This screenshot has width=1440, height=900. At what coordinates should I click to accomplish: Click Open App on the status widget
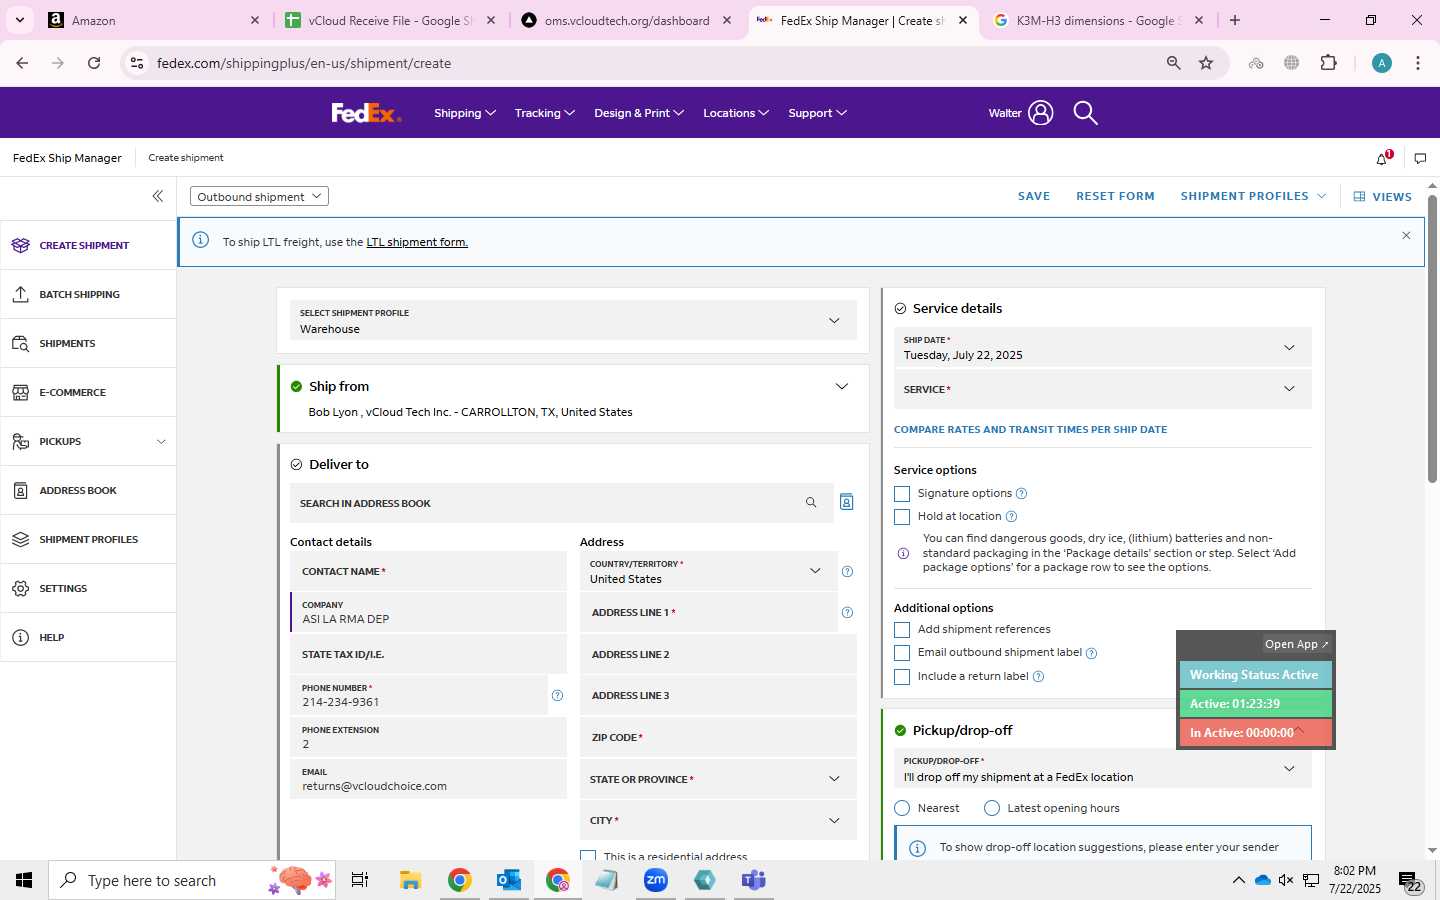coord(1296,644)
